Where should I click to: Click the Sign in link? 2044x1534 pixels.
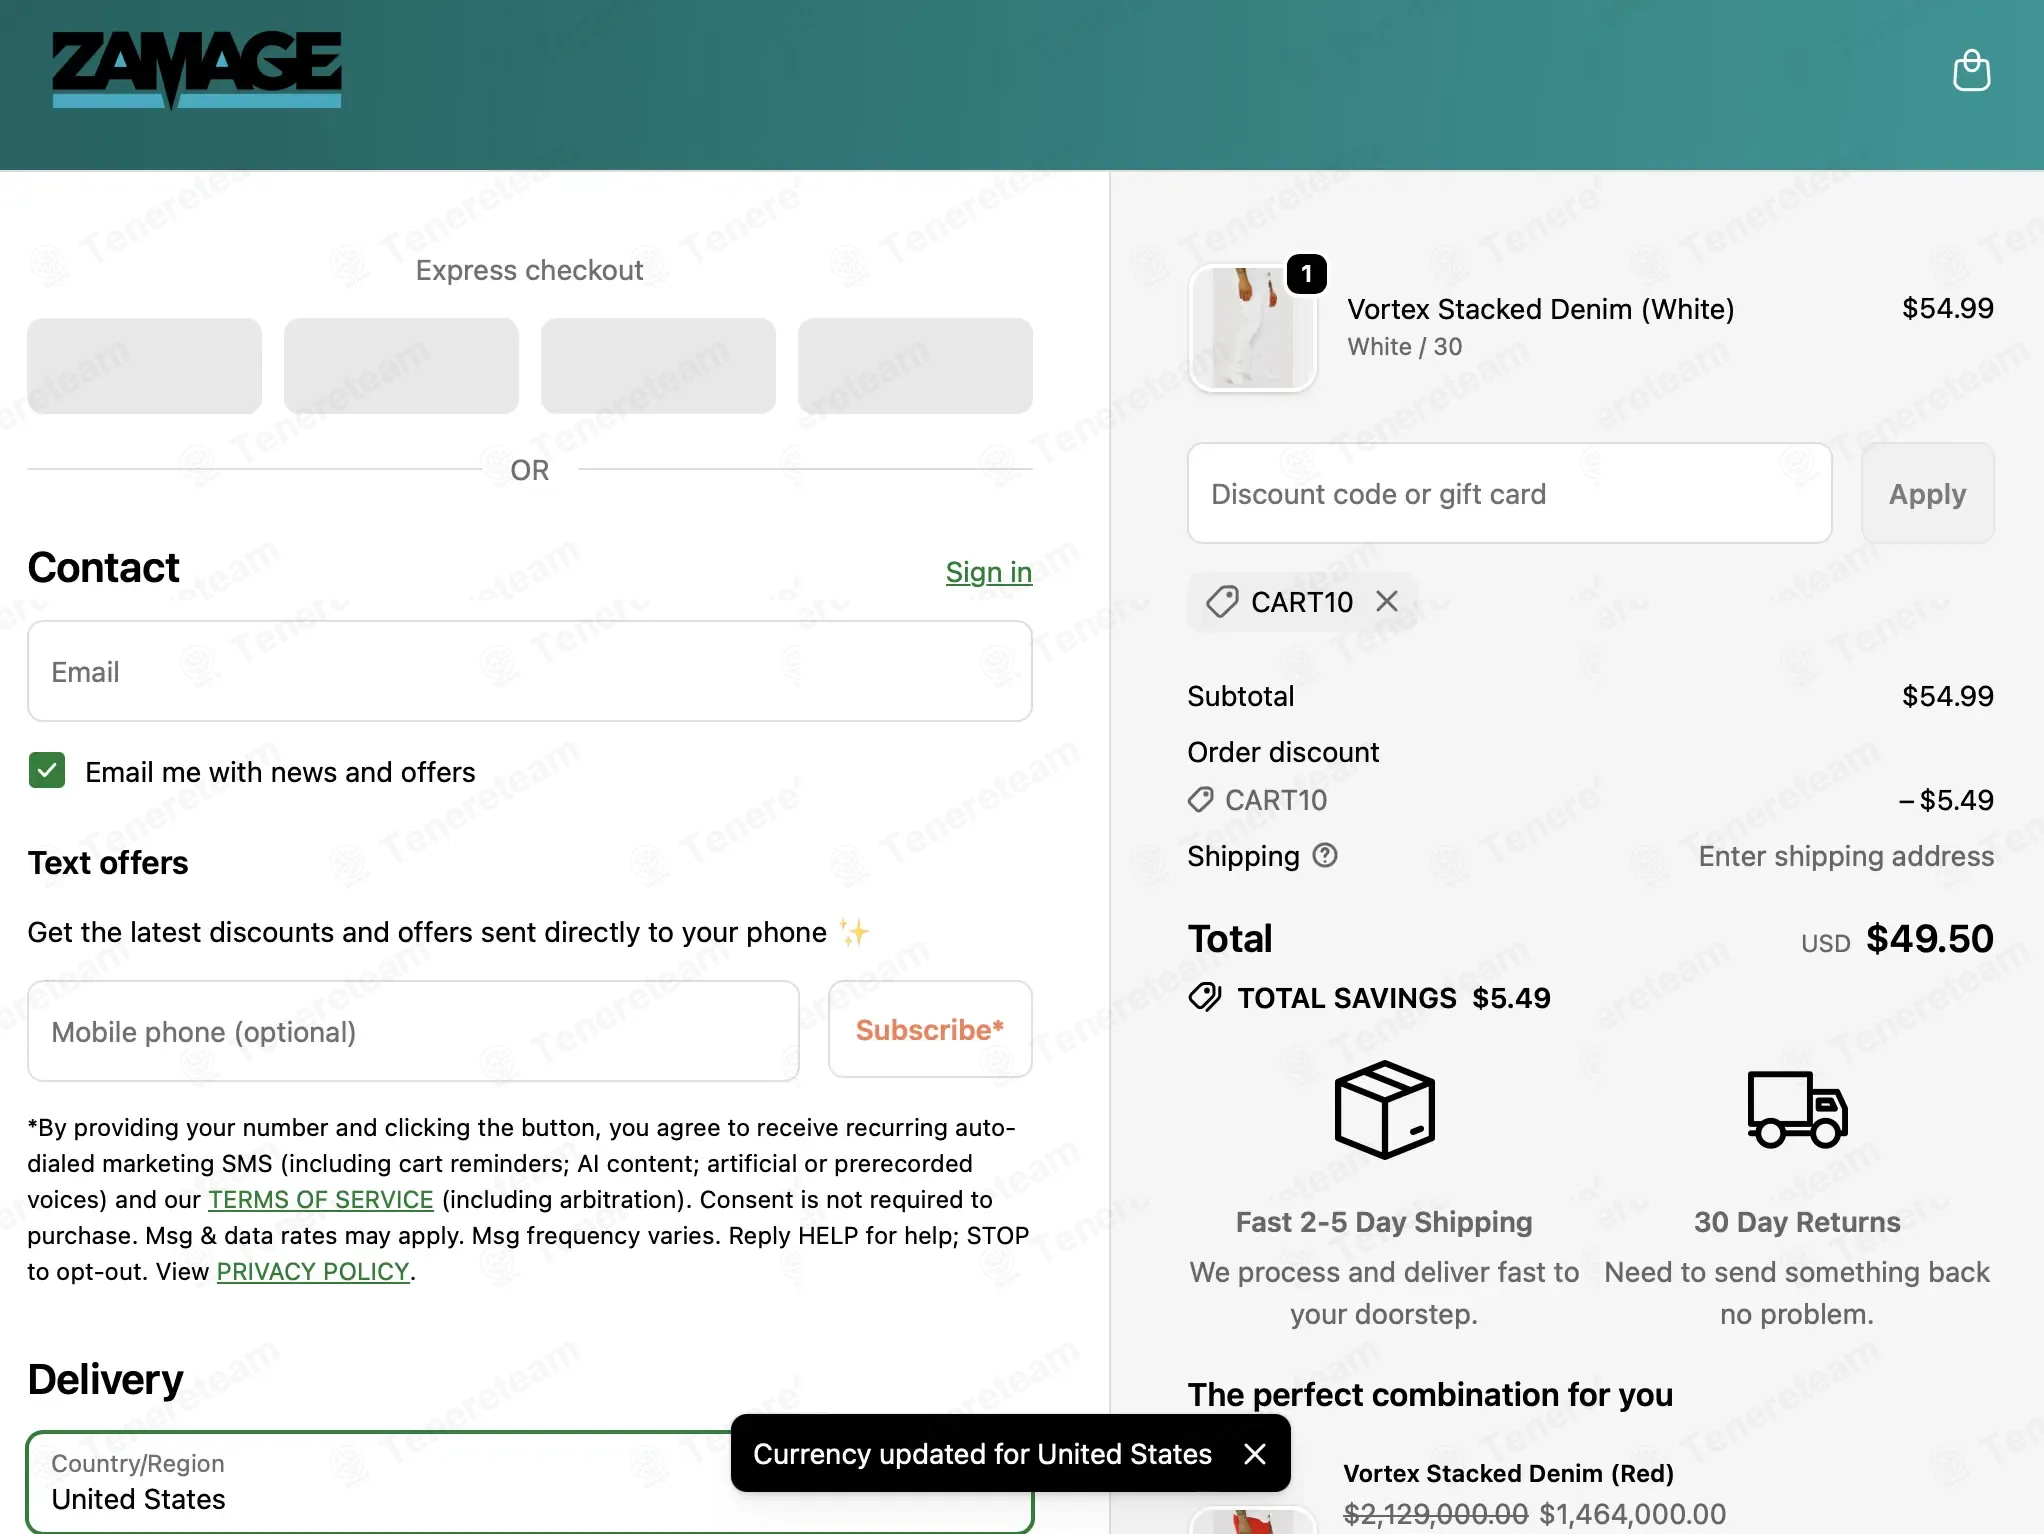click(x=988, y=572)
